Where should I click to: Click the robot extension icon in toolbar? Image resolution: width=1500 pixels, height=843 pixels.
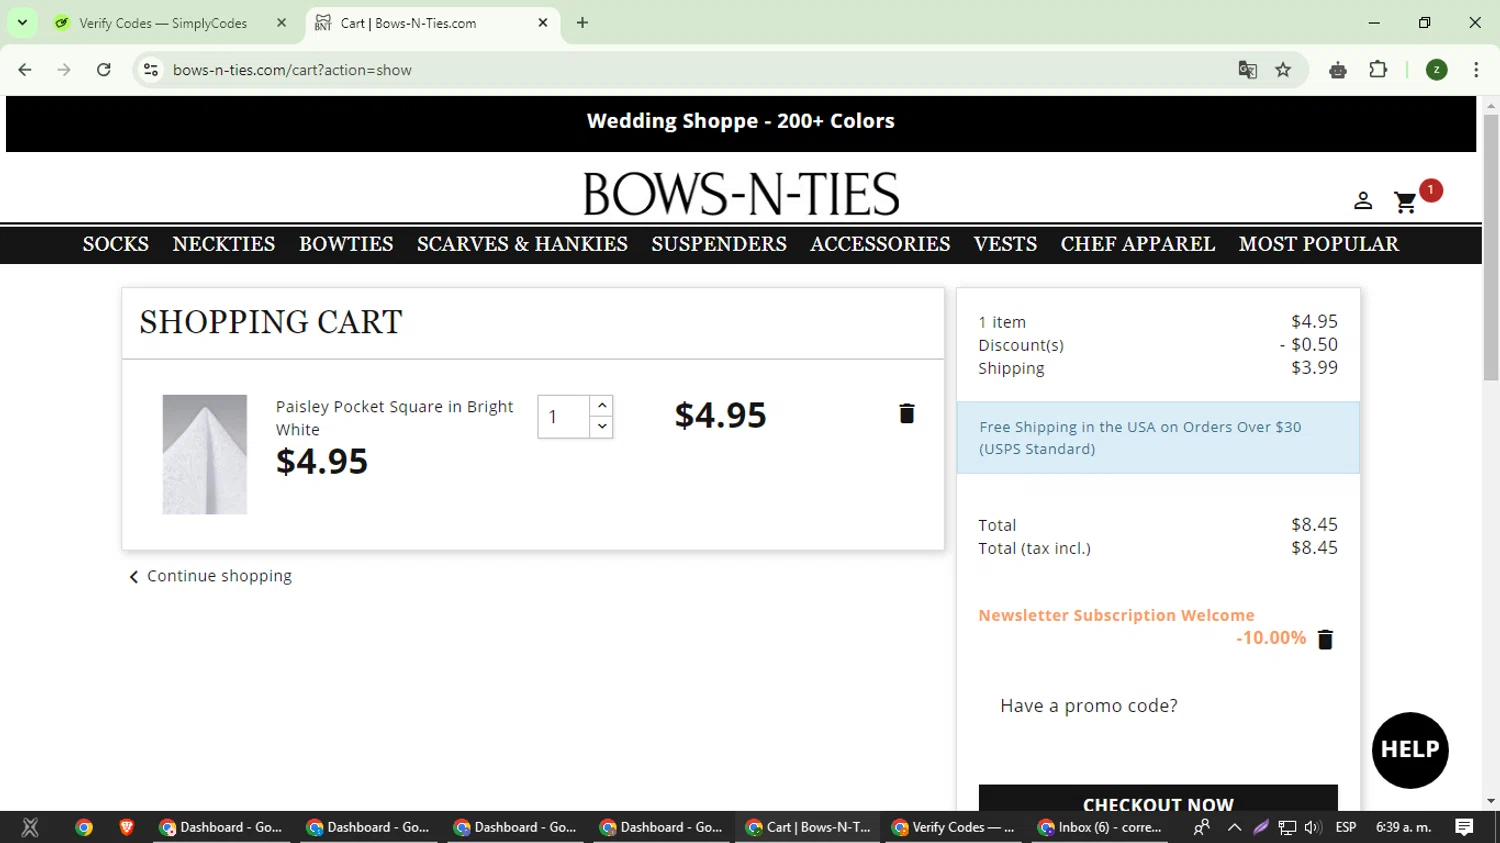tap(1338, 70)
